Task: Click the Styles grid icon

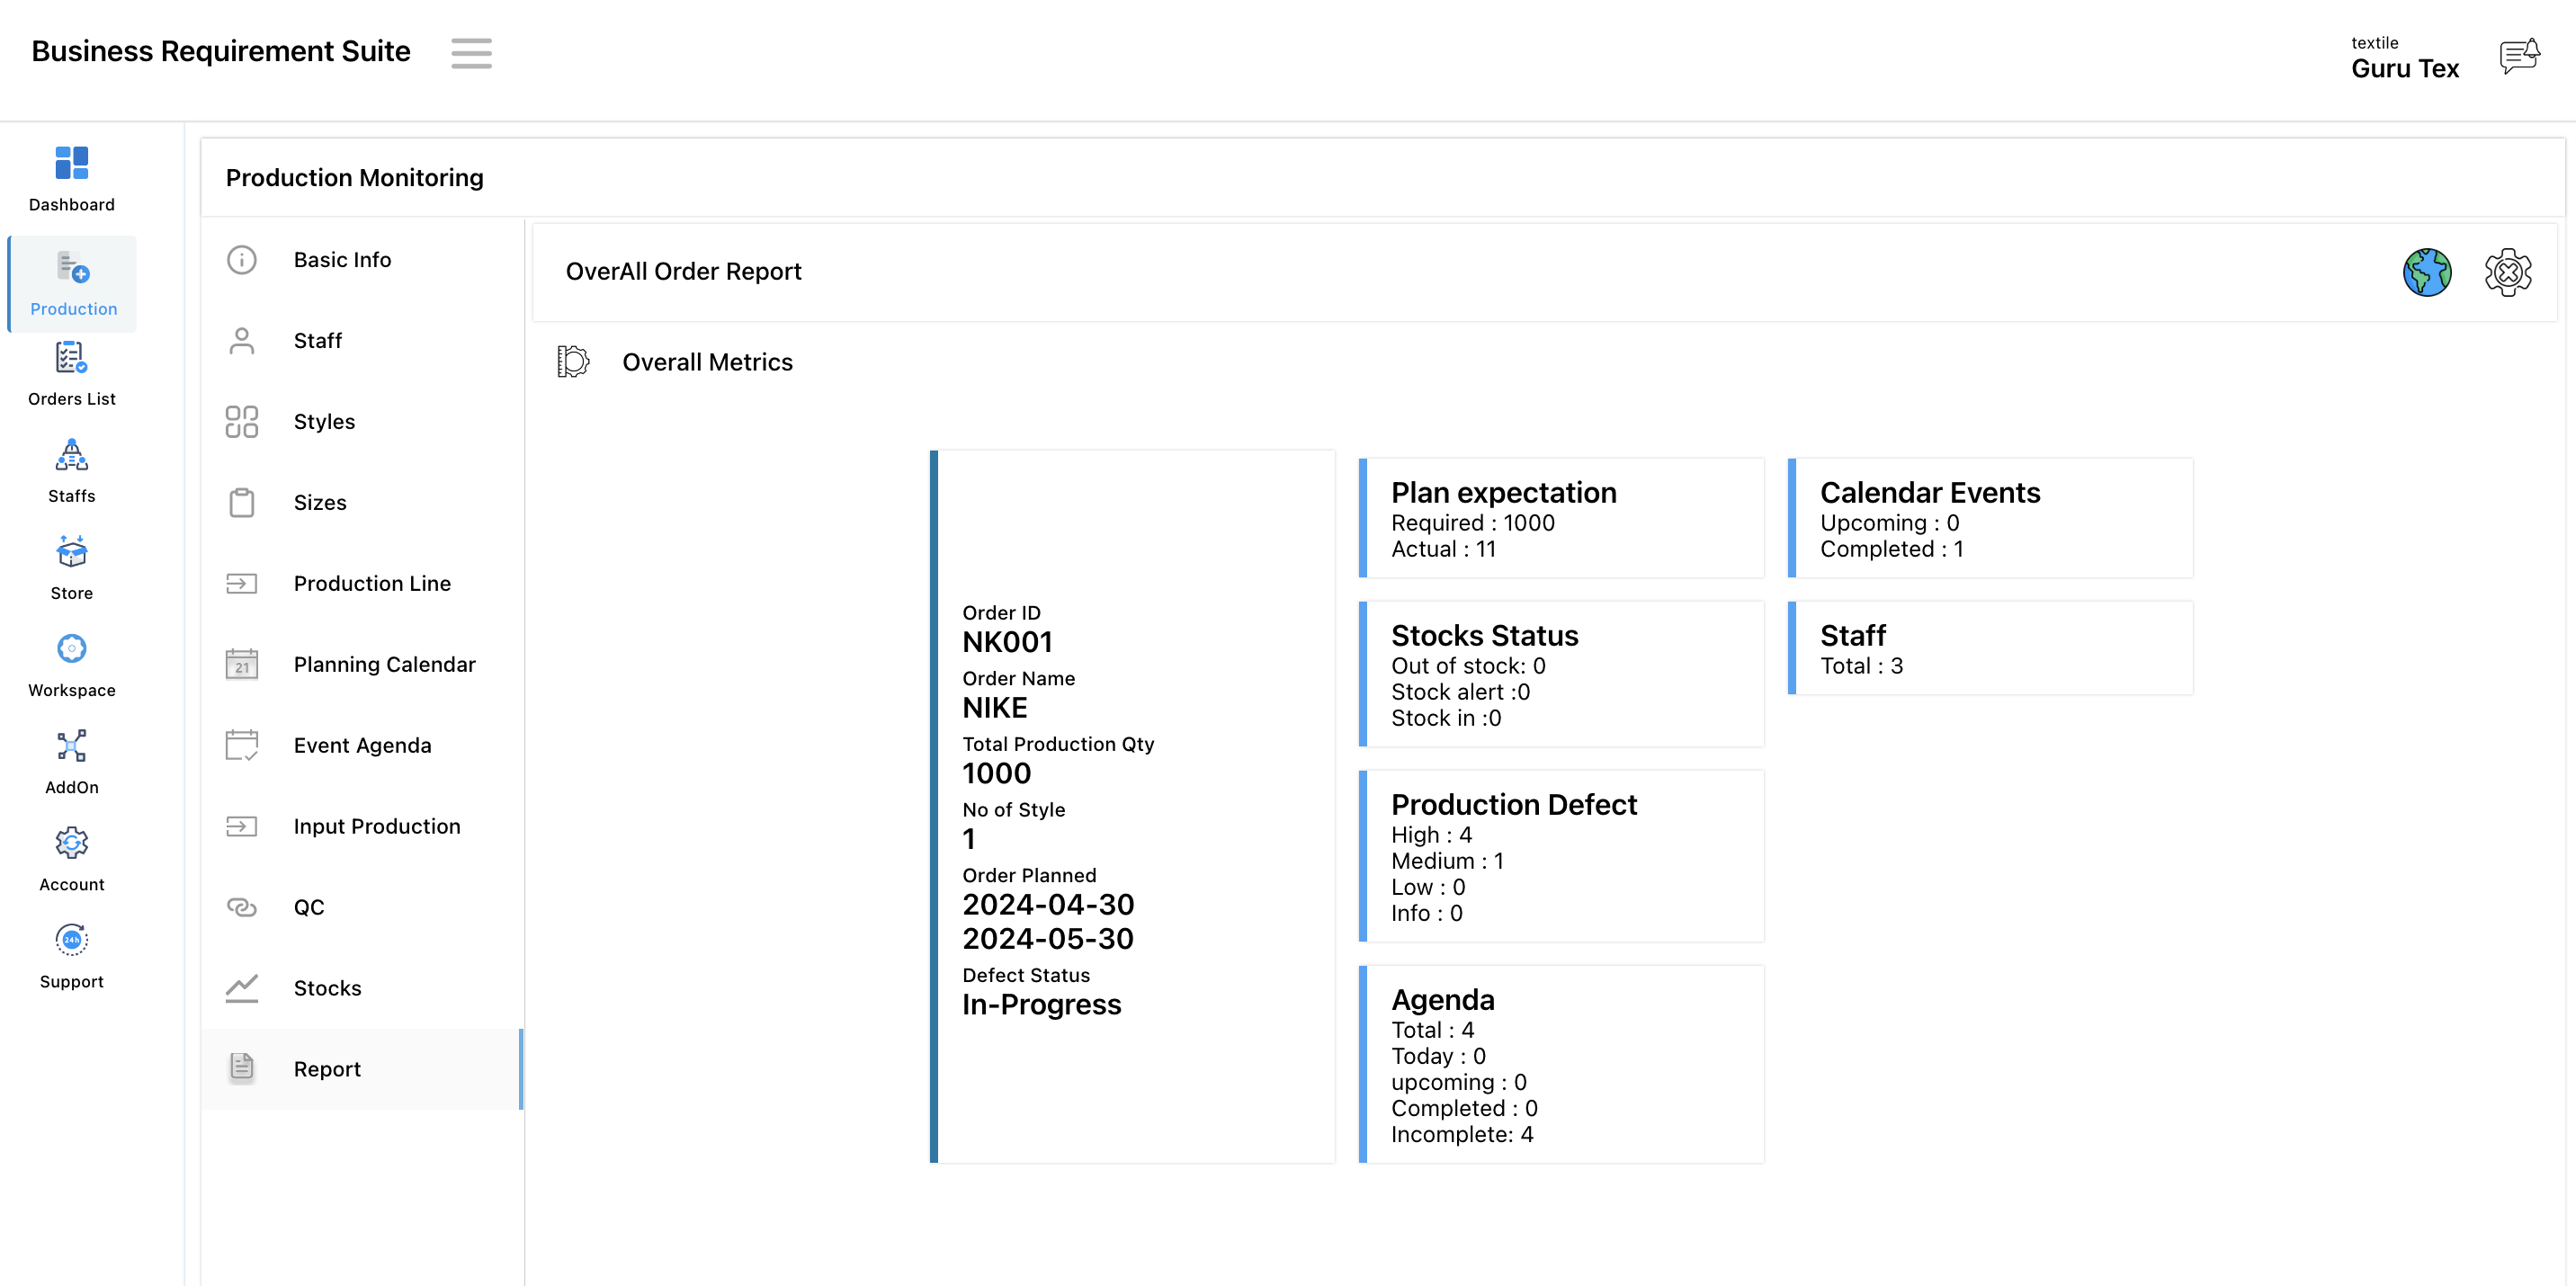Action: tap(242, 422)
